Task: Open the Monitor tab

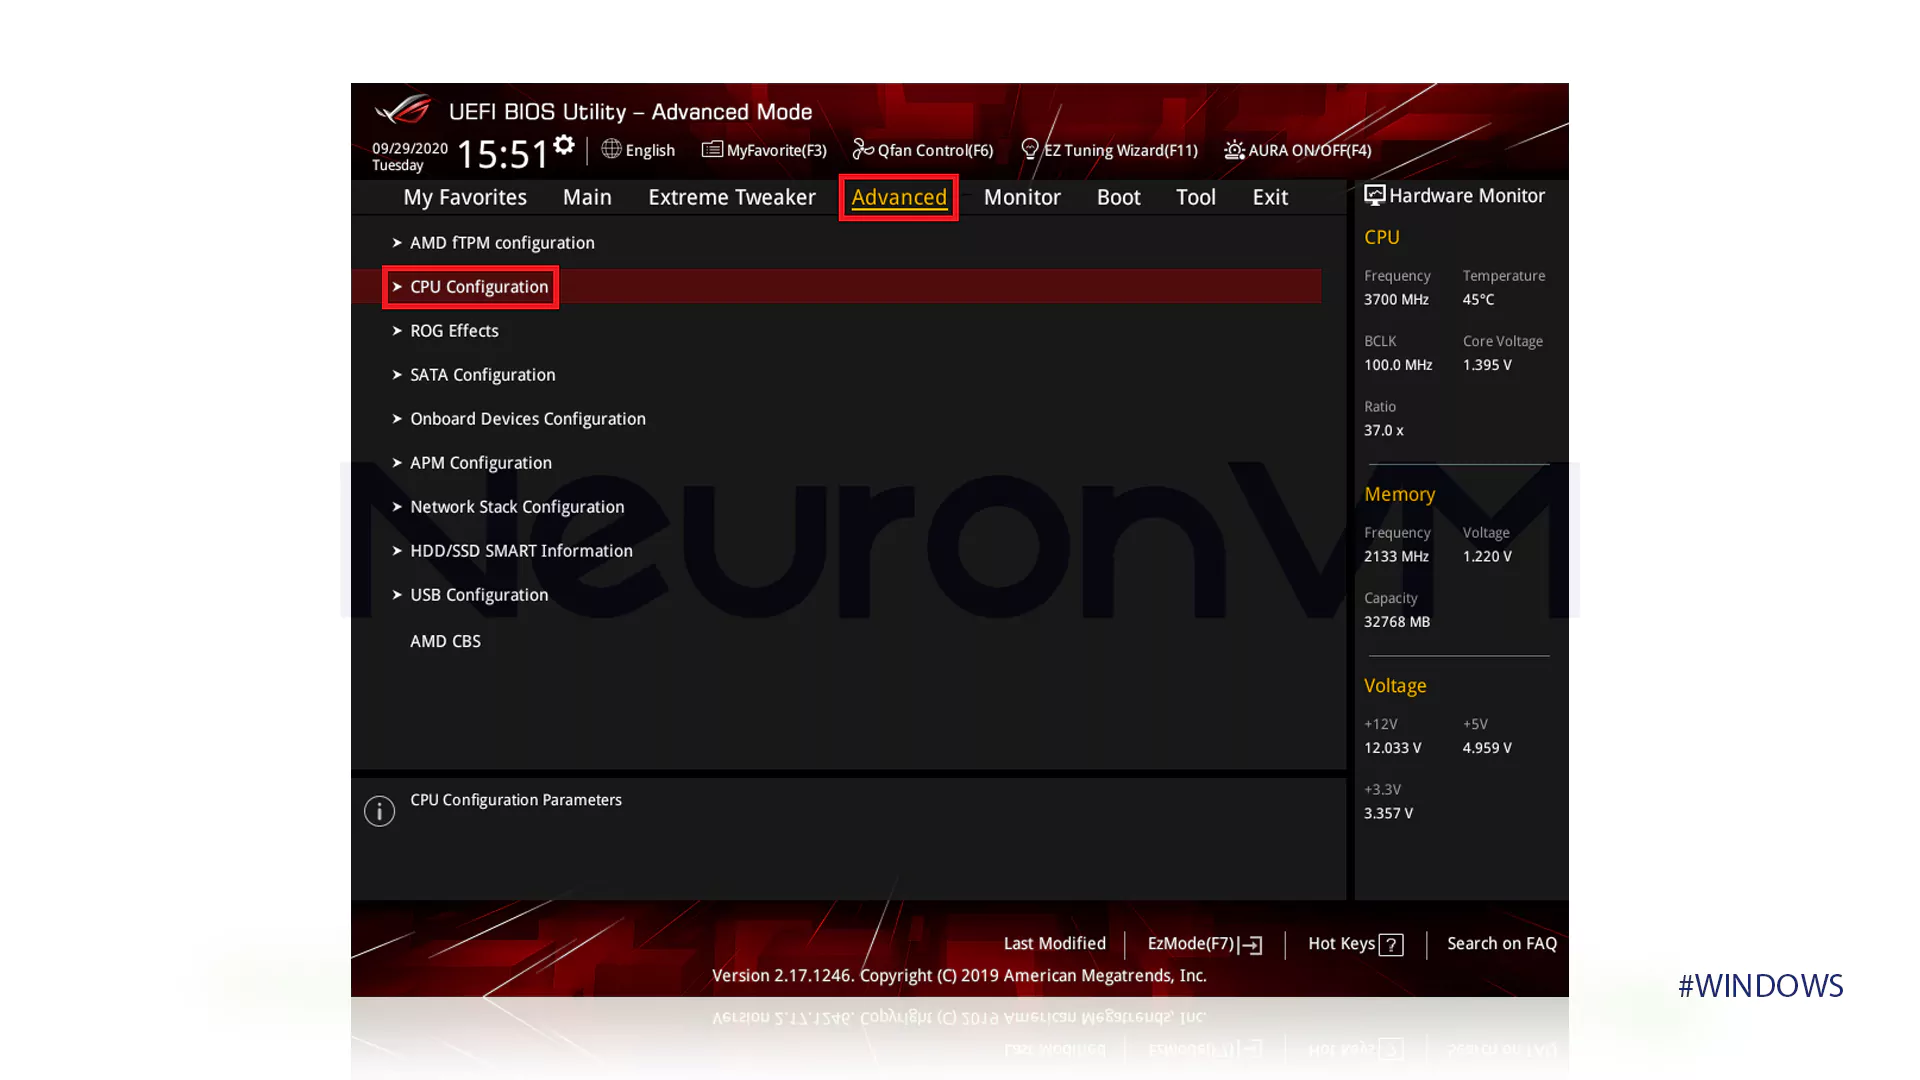Action: click(1022, 197)
